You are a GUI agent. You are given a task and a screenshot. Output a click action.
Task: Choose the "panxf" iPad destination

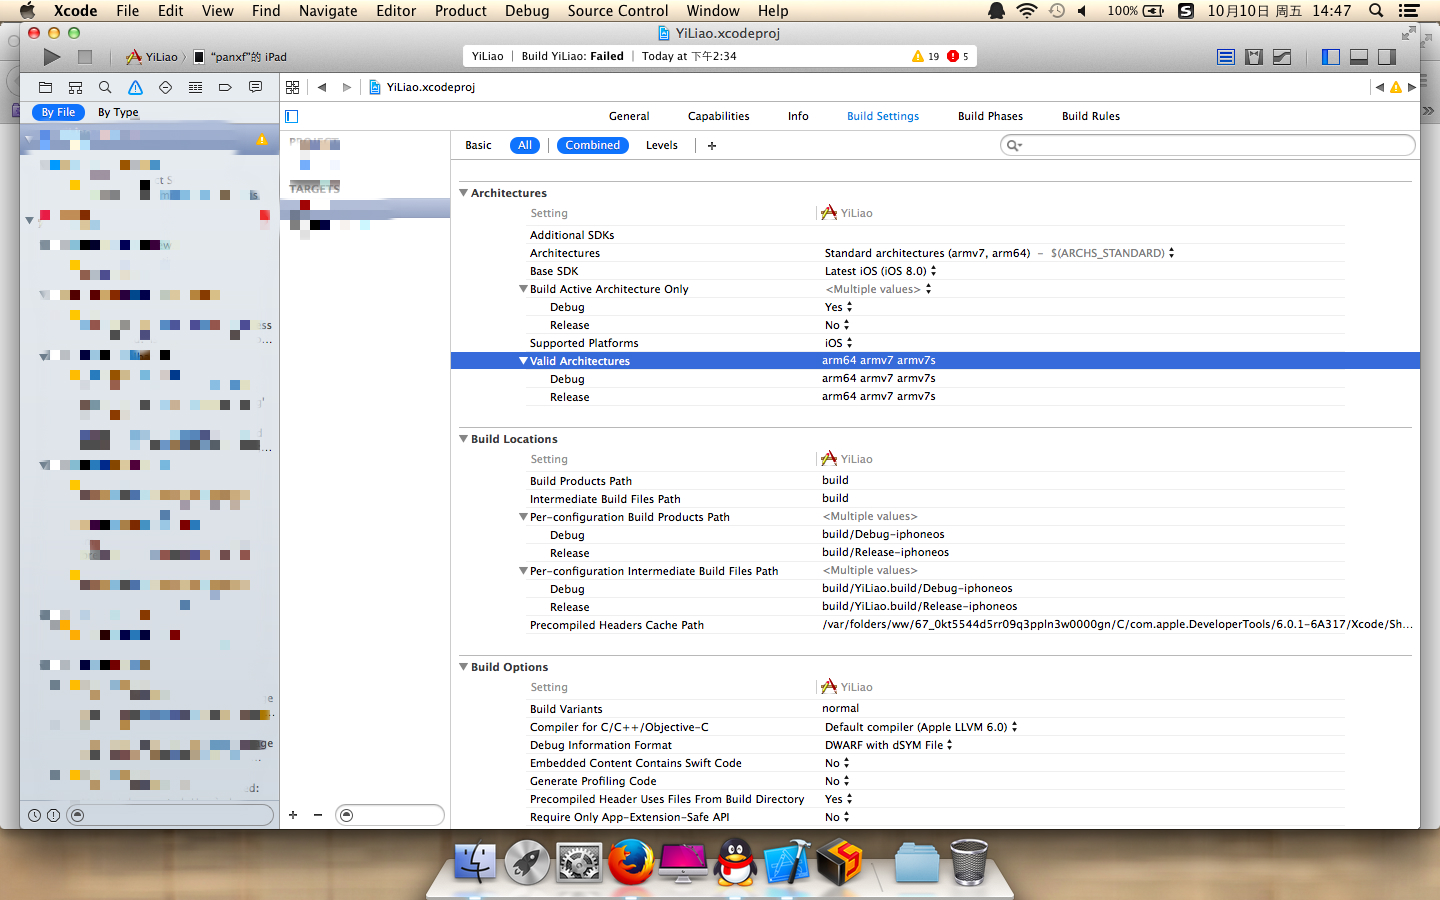[x=240, y=57]
